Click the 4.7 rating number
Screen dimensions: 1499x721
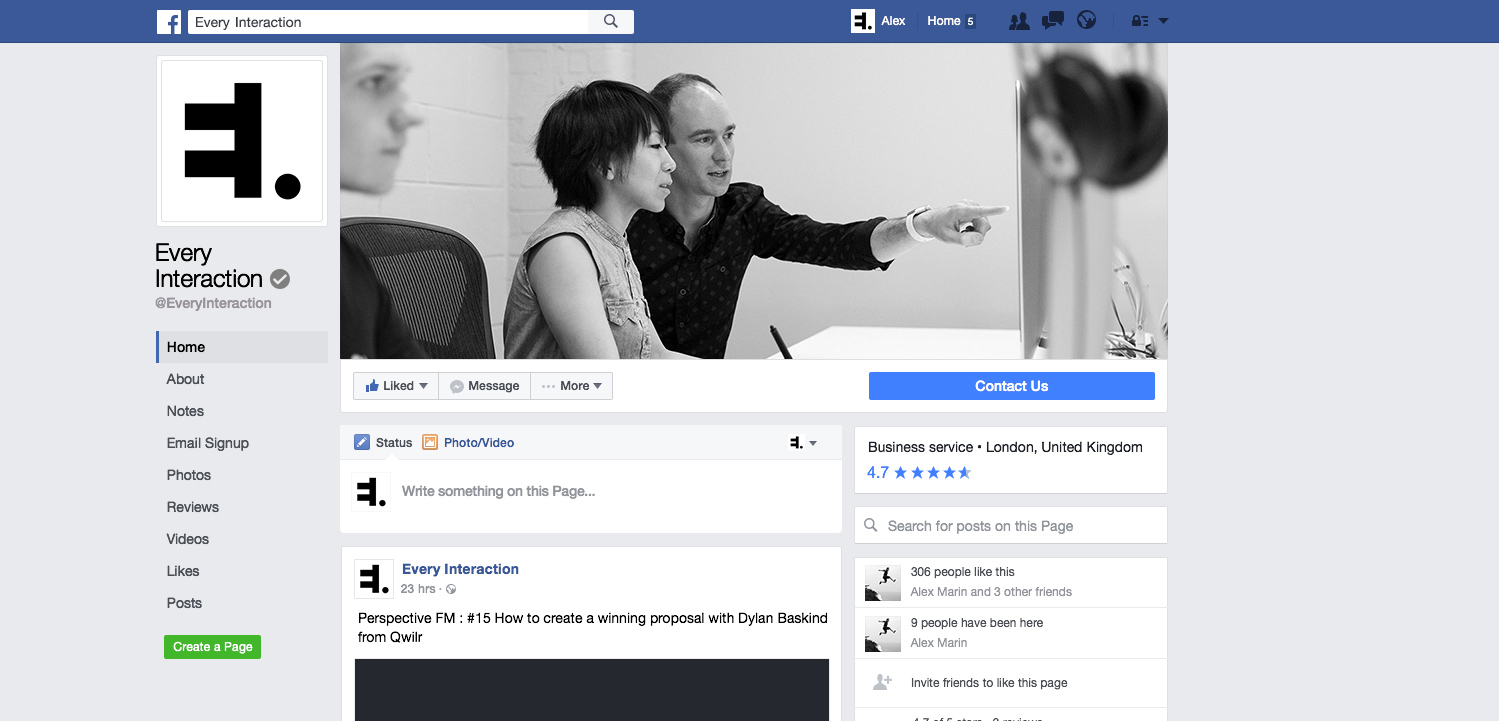878,473
